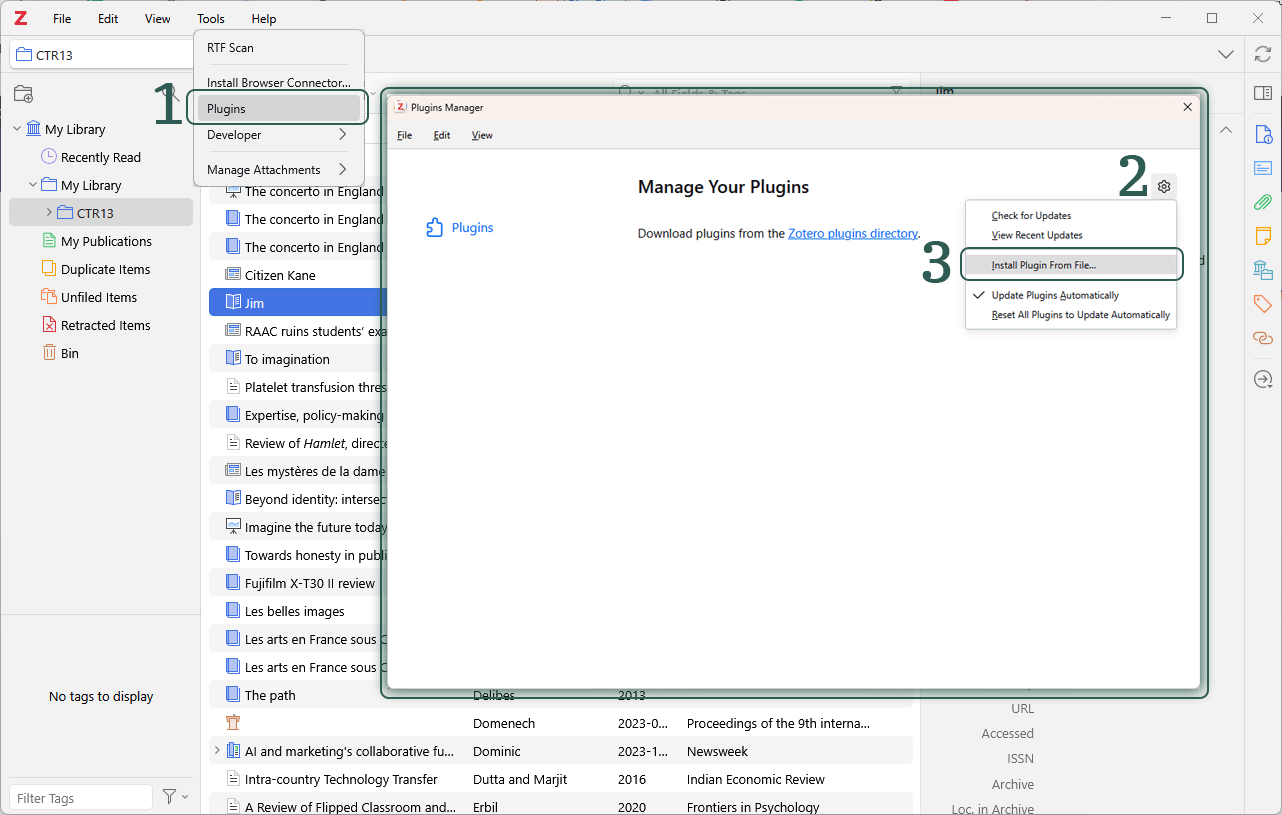Open the Edit menu in main window

tap(108, 19)
